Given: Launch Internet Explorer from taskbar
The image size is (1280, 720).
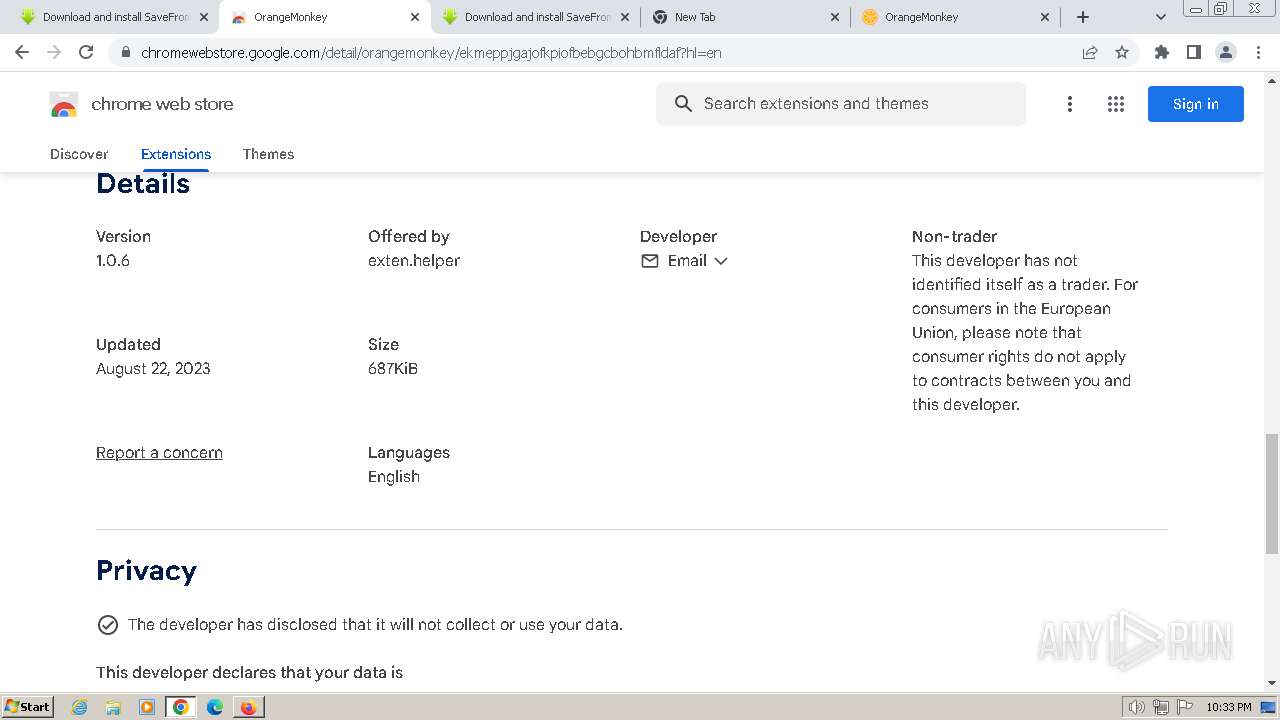Looking at the screenshot, I should pyautogui.click(x=80, y=707).
